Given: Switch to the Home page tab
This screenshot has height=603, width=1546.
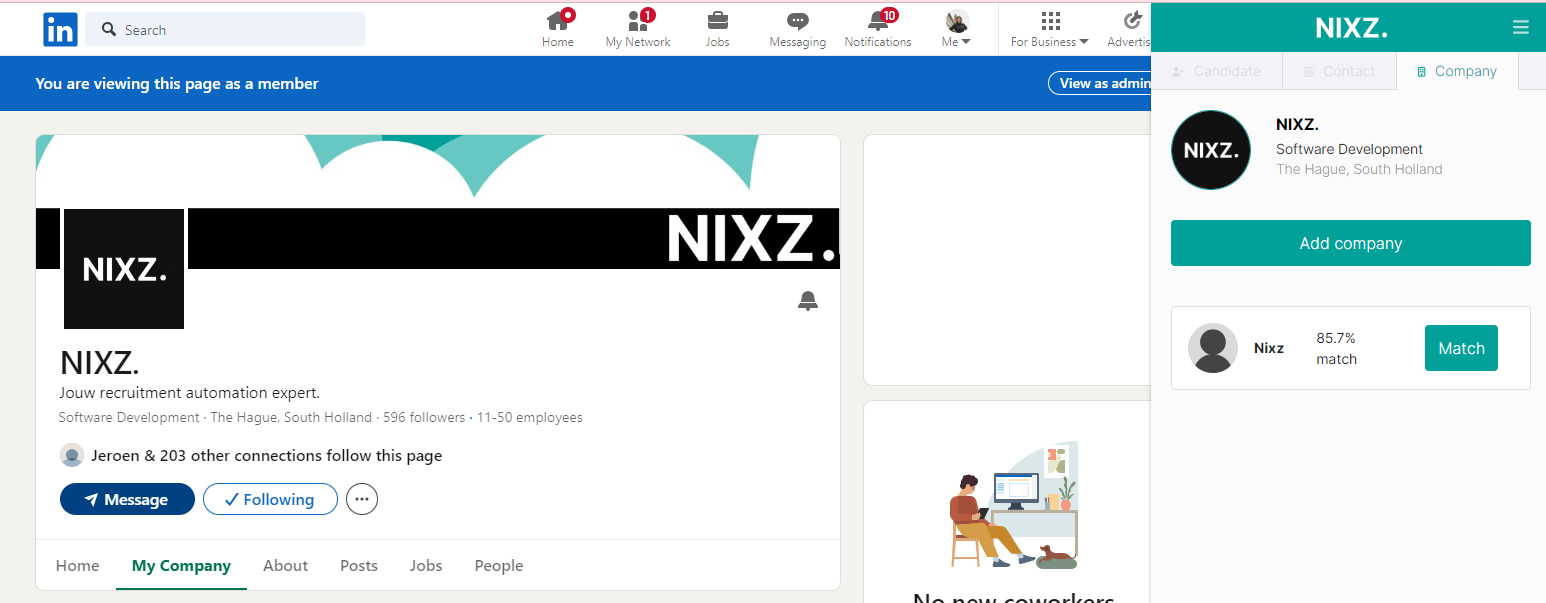Looking at the screenshot, I should [x=78, y=566].
